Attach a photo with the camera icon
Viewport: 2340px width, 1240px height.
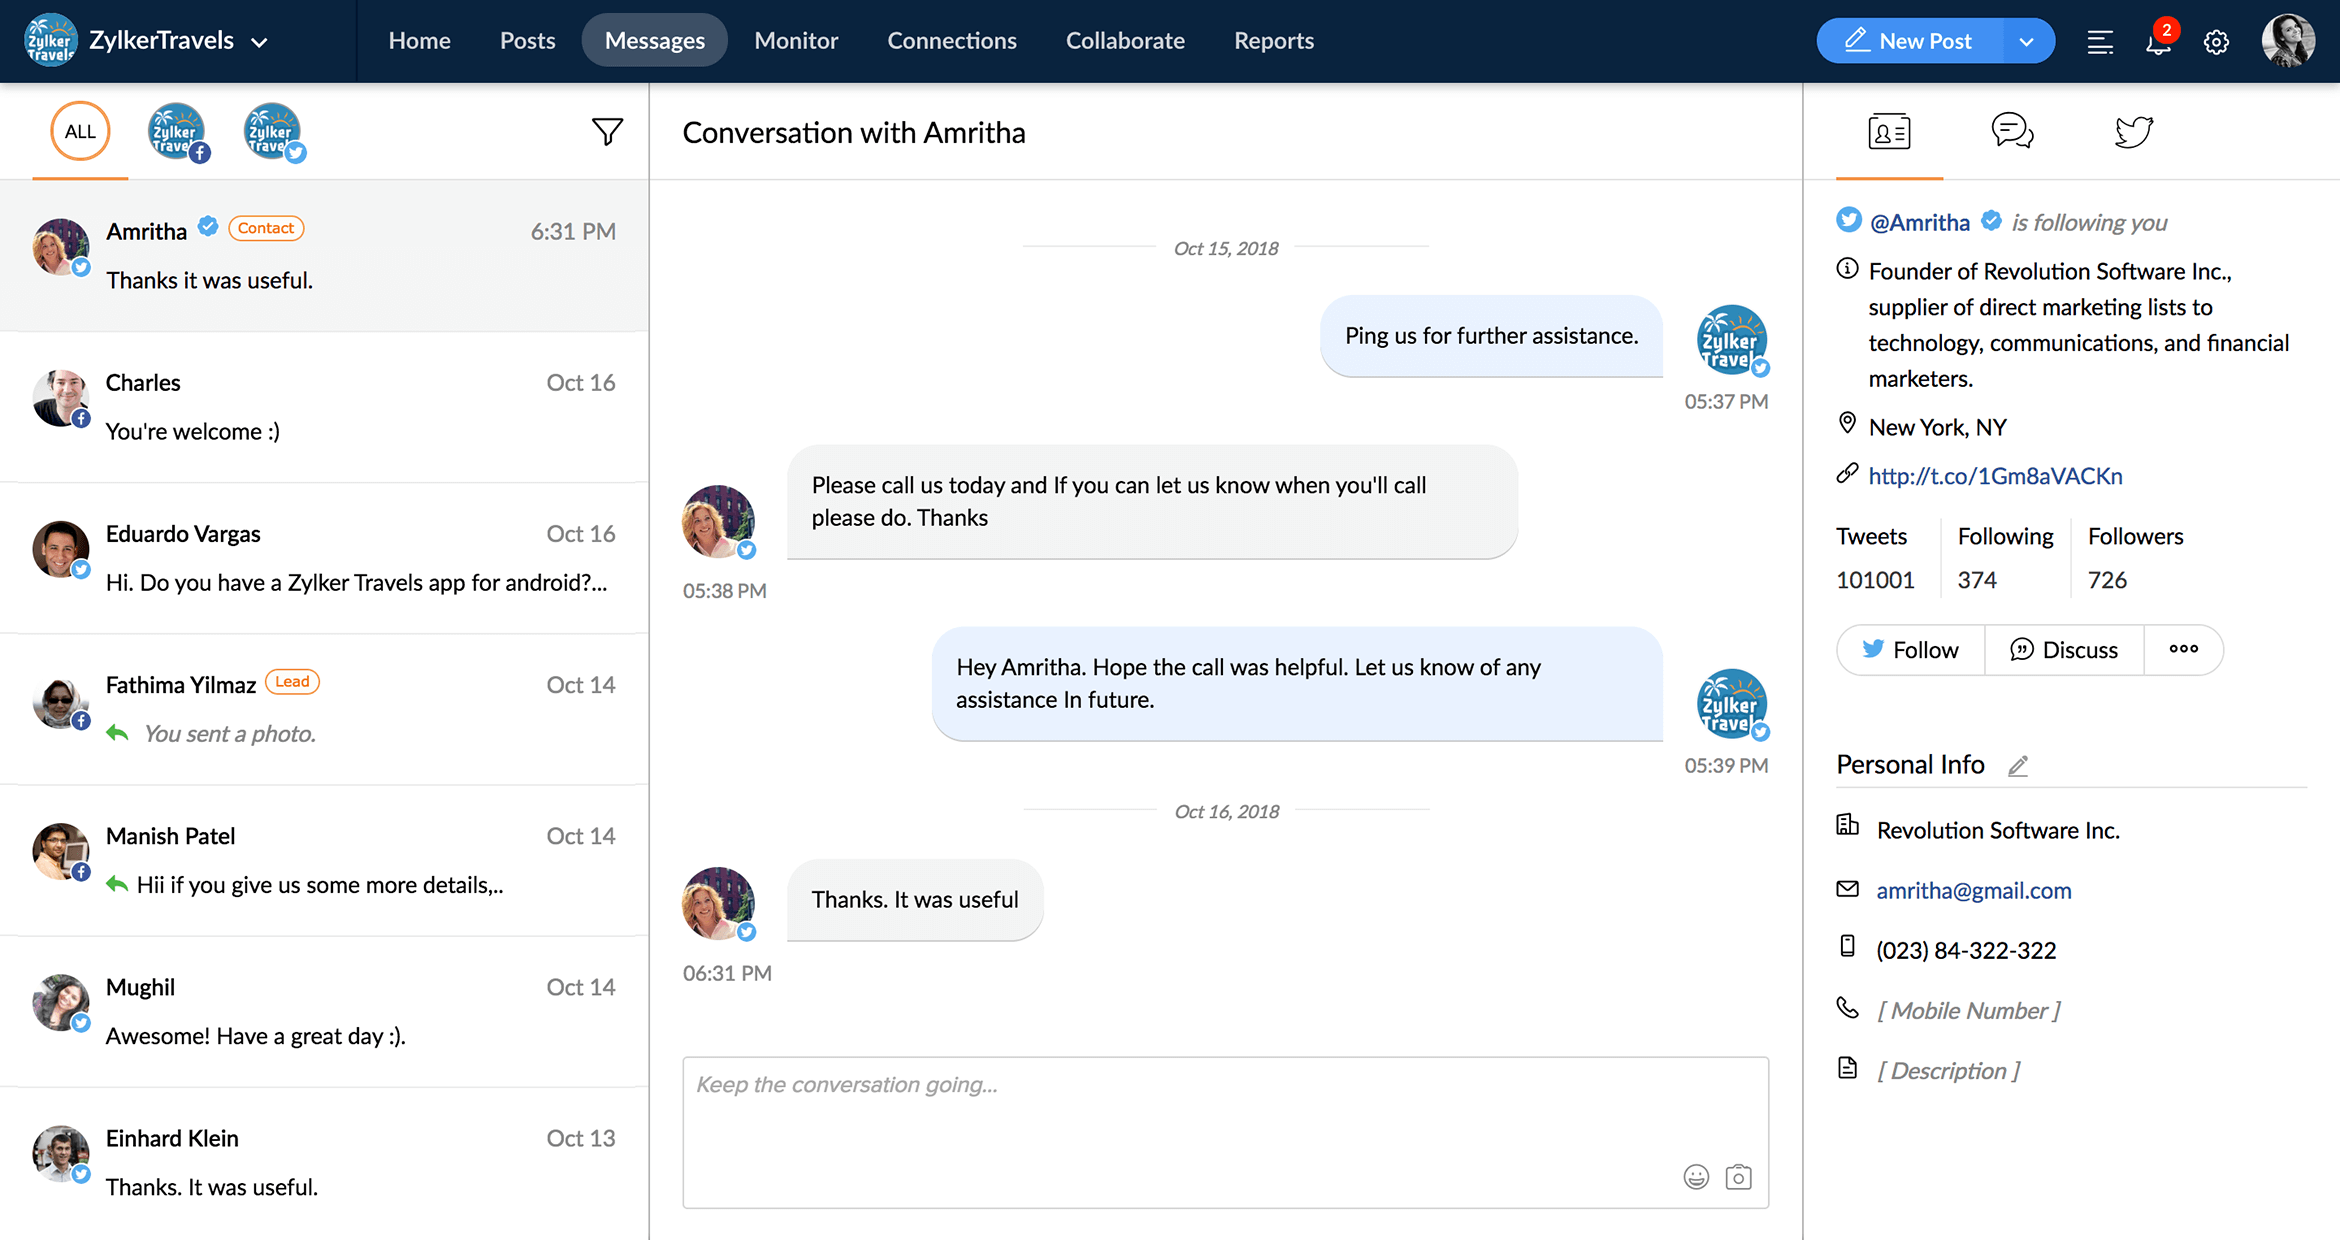pyautogui.click(x=1739, y=1177)
